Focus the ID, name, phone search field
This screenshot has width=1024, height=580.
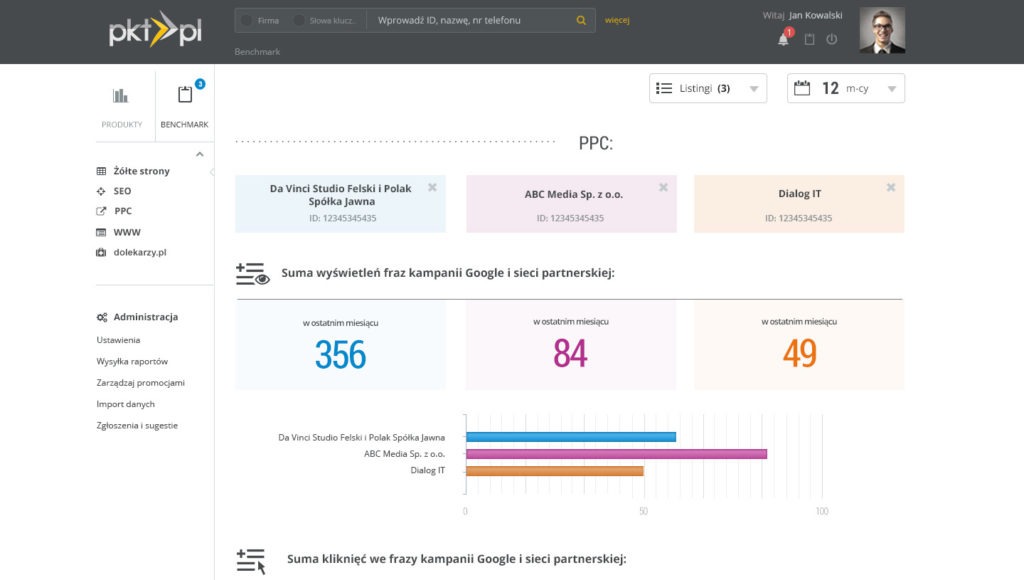[x=470, y=20]
